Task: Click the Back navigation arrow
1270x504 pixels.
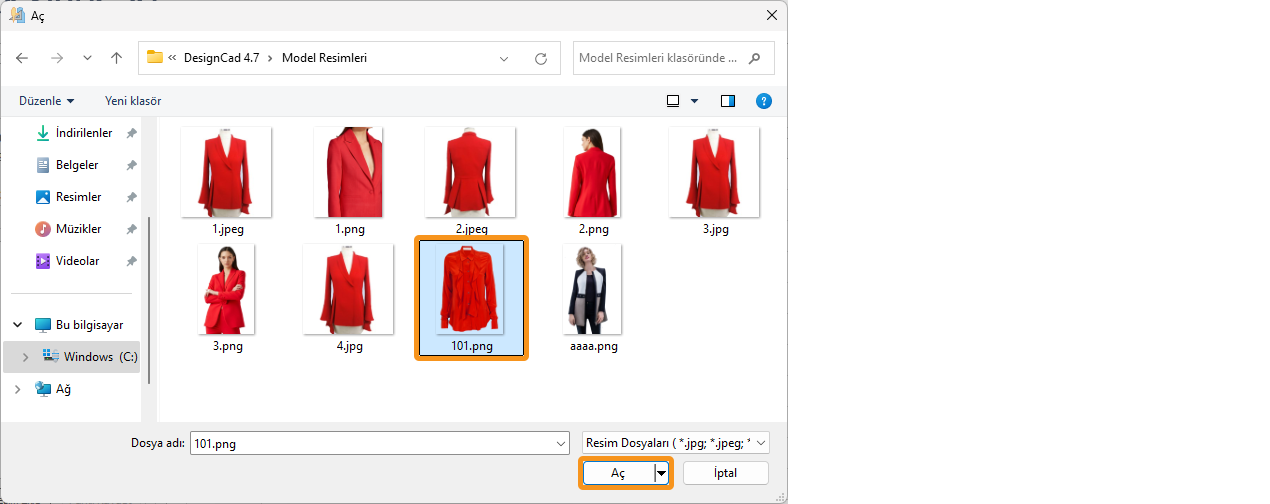Action: pyautogui.click(x=22, y=58)
